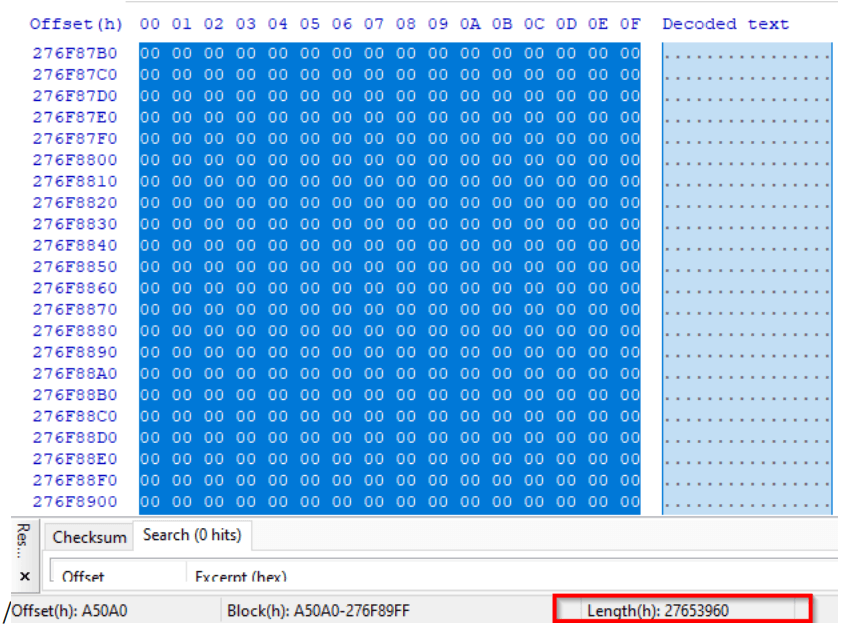This screenshot has height=626, width=841.
Task: Click decoded text of row 276F87B0
Action: tap(747, 54)
